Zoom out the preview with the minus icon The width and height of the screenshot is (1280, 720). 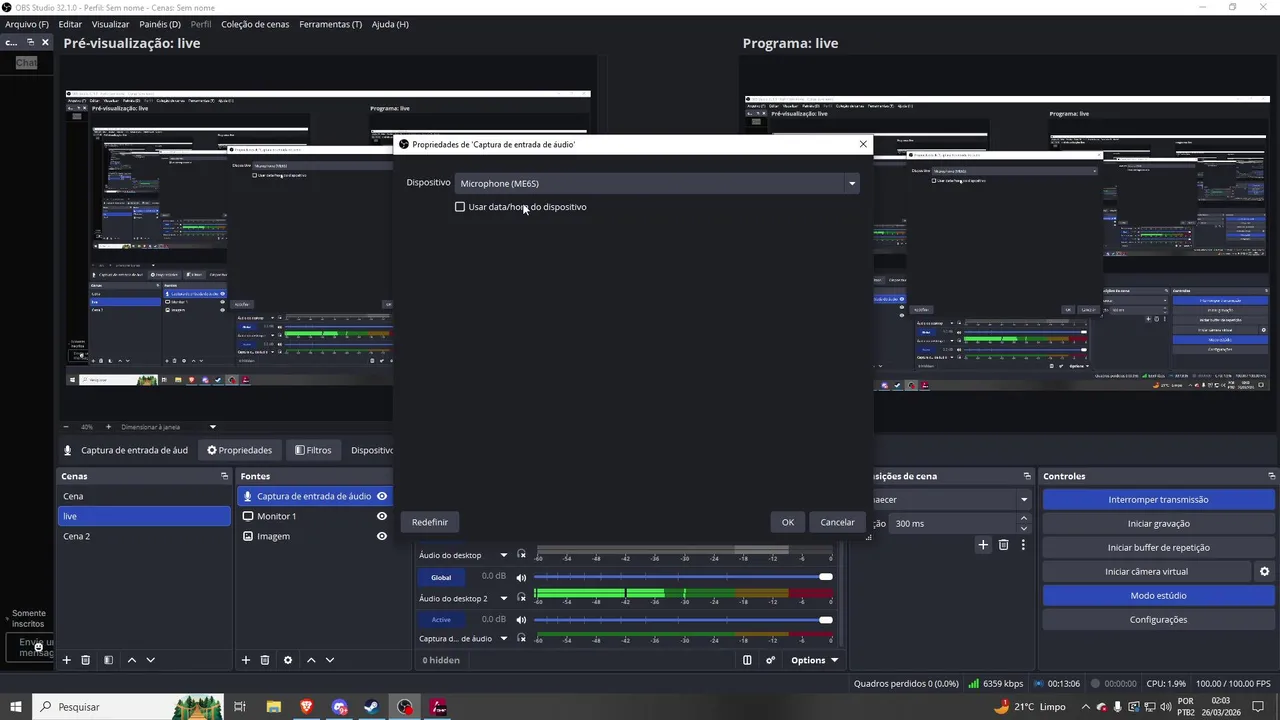66,427
